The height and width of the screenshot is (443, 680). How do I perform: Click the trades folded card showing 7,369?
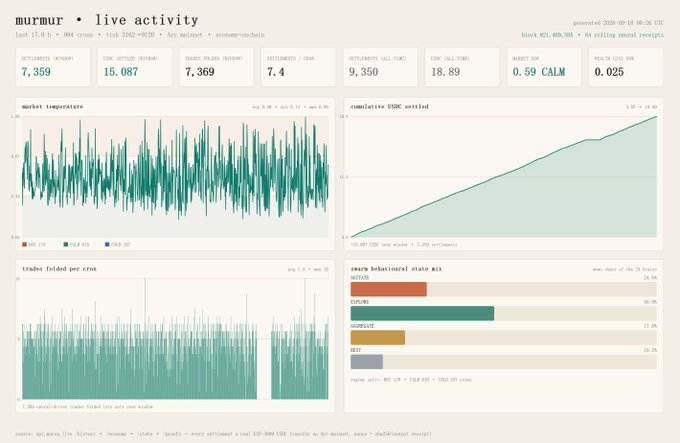point(217,67)
